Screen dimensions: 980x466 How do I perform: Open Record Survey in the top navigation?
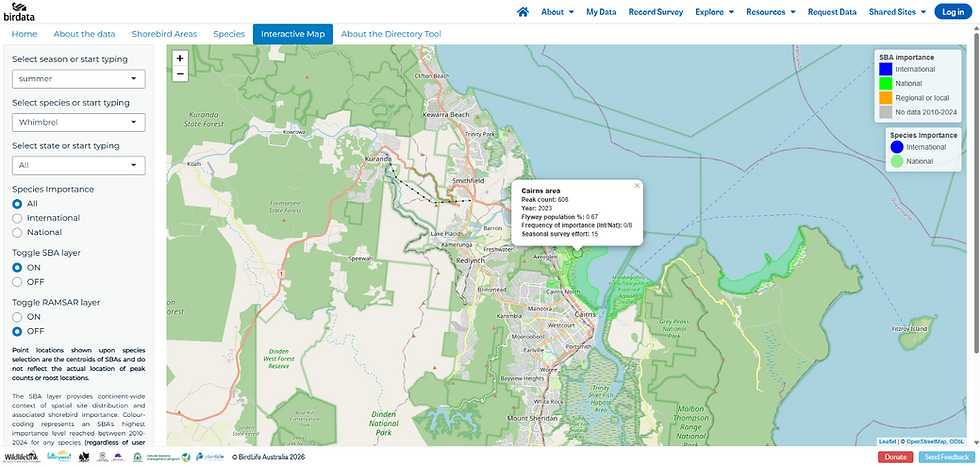pos(656,12)
